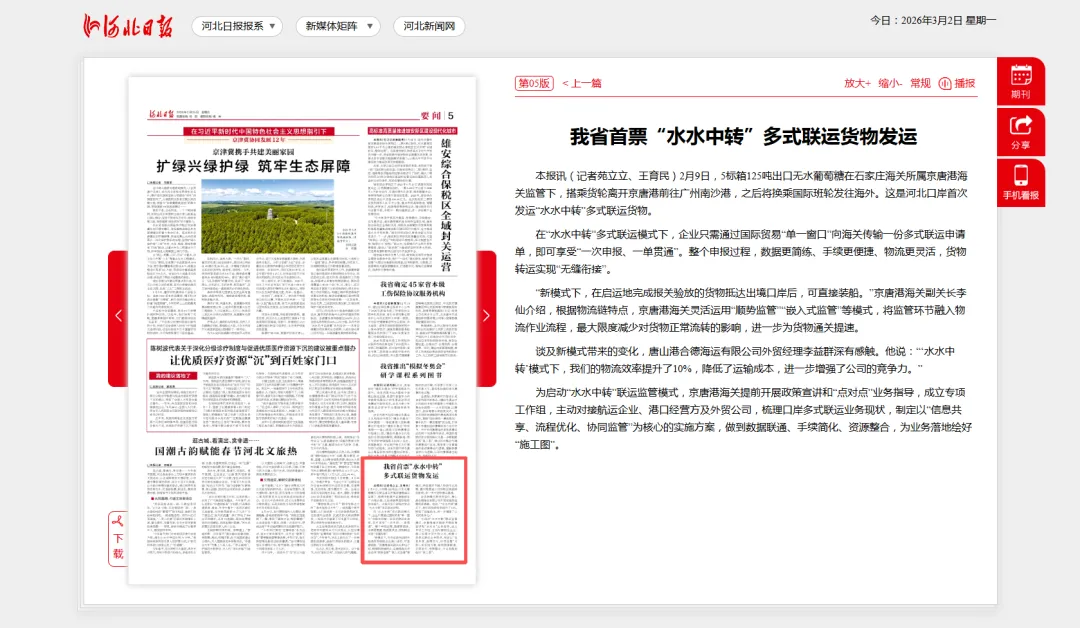Go to 河北新闻网 link
Image resolution: width=1080 pixels, height=628 pixels.
tap(429, 26)
